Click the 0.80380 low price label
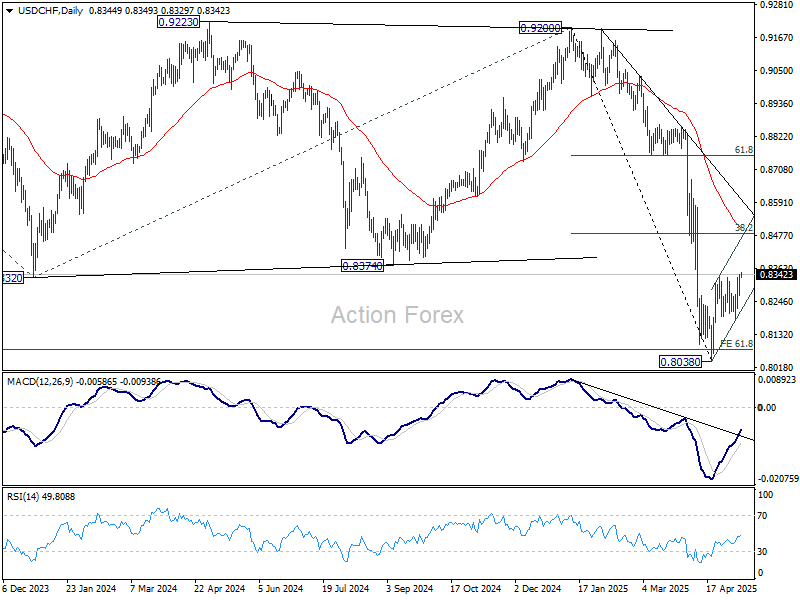This screenshot has height=600, width=800. click(x=682, y=361)
